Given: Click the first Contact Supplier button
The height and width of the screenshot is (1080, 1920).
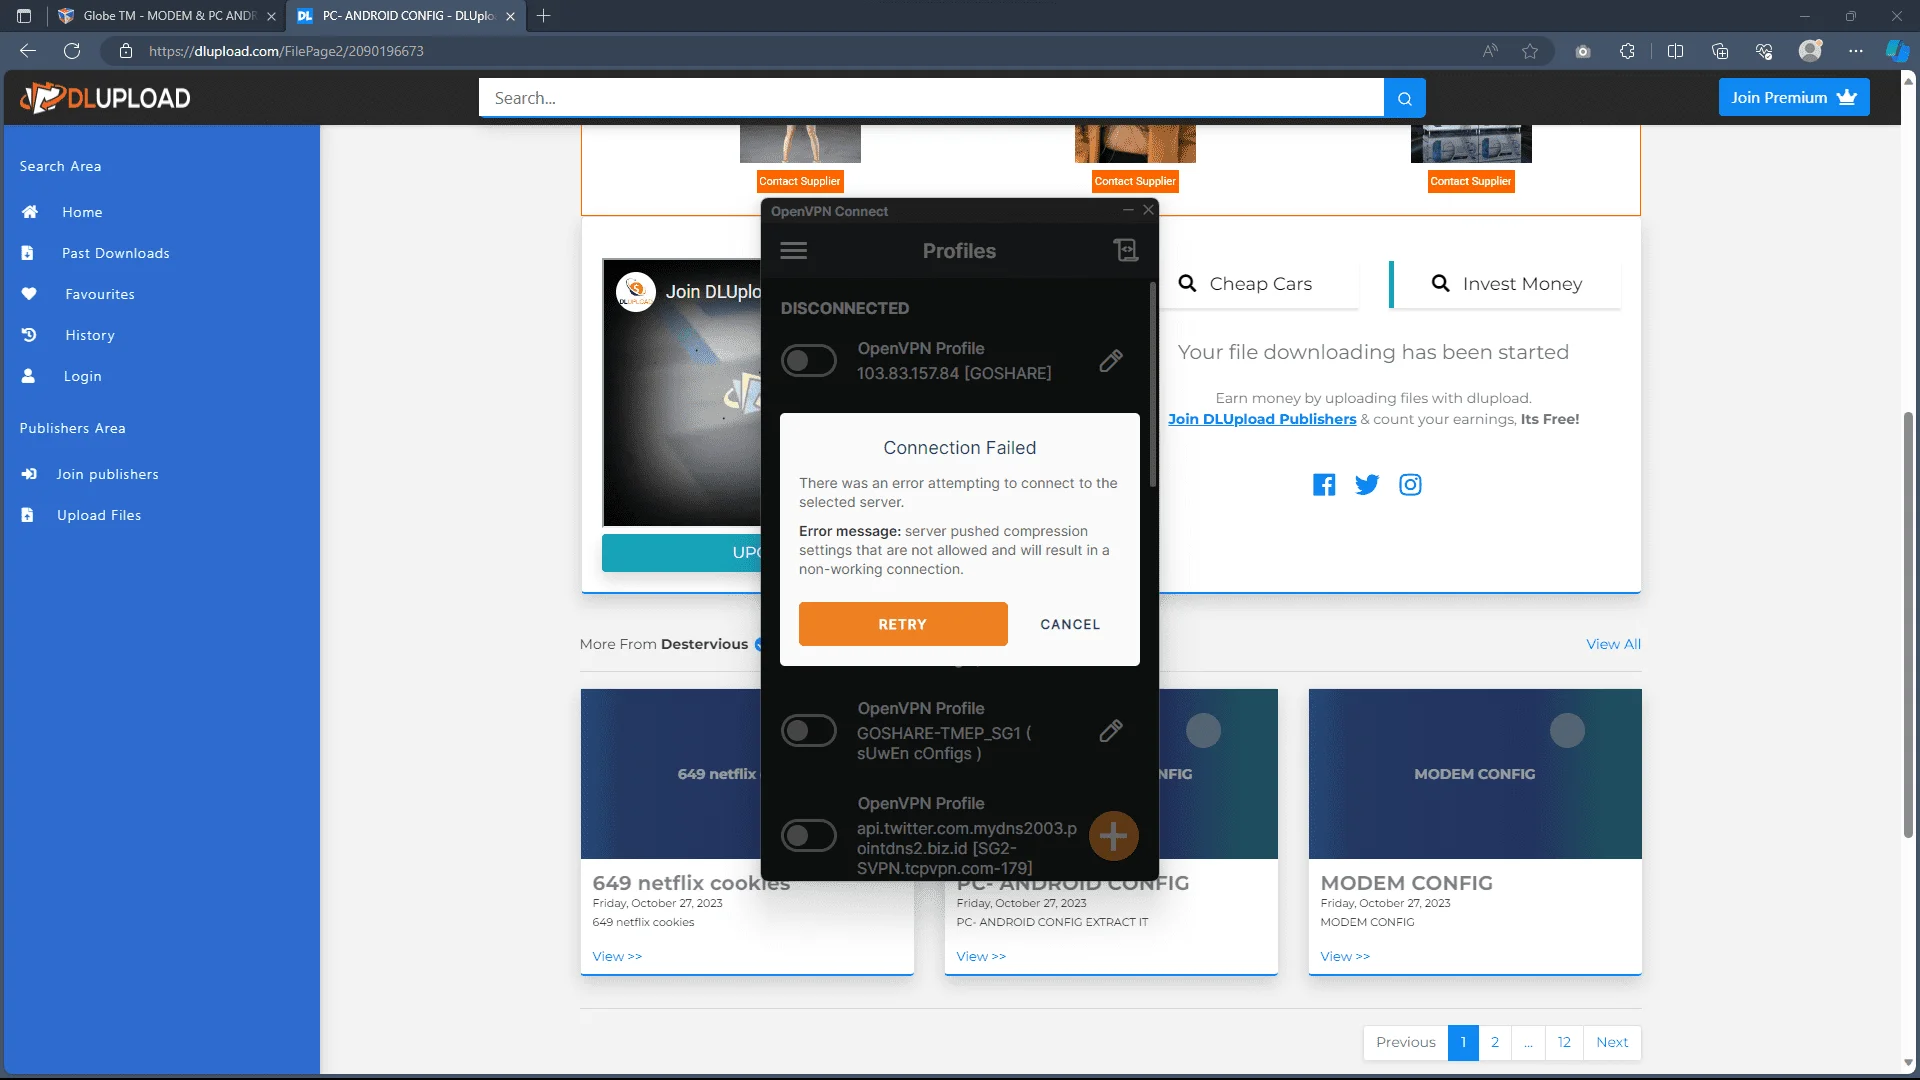Looking at the screenshot, I should click(800, 181).
